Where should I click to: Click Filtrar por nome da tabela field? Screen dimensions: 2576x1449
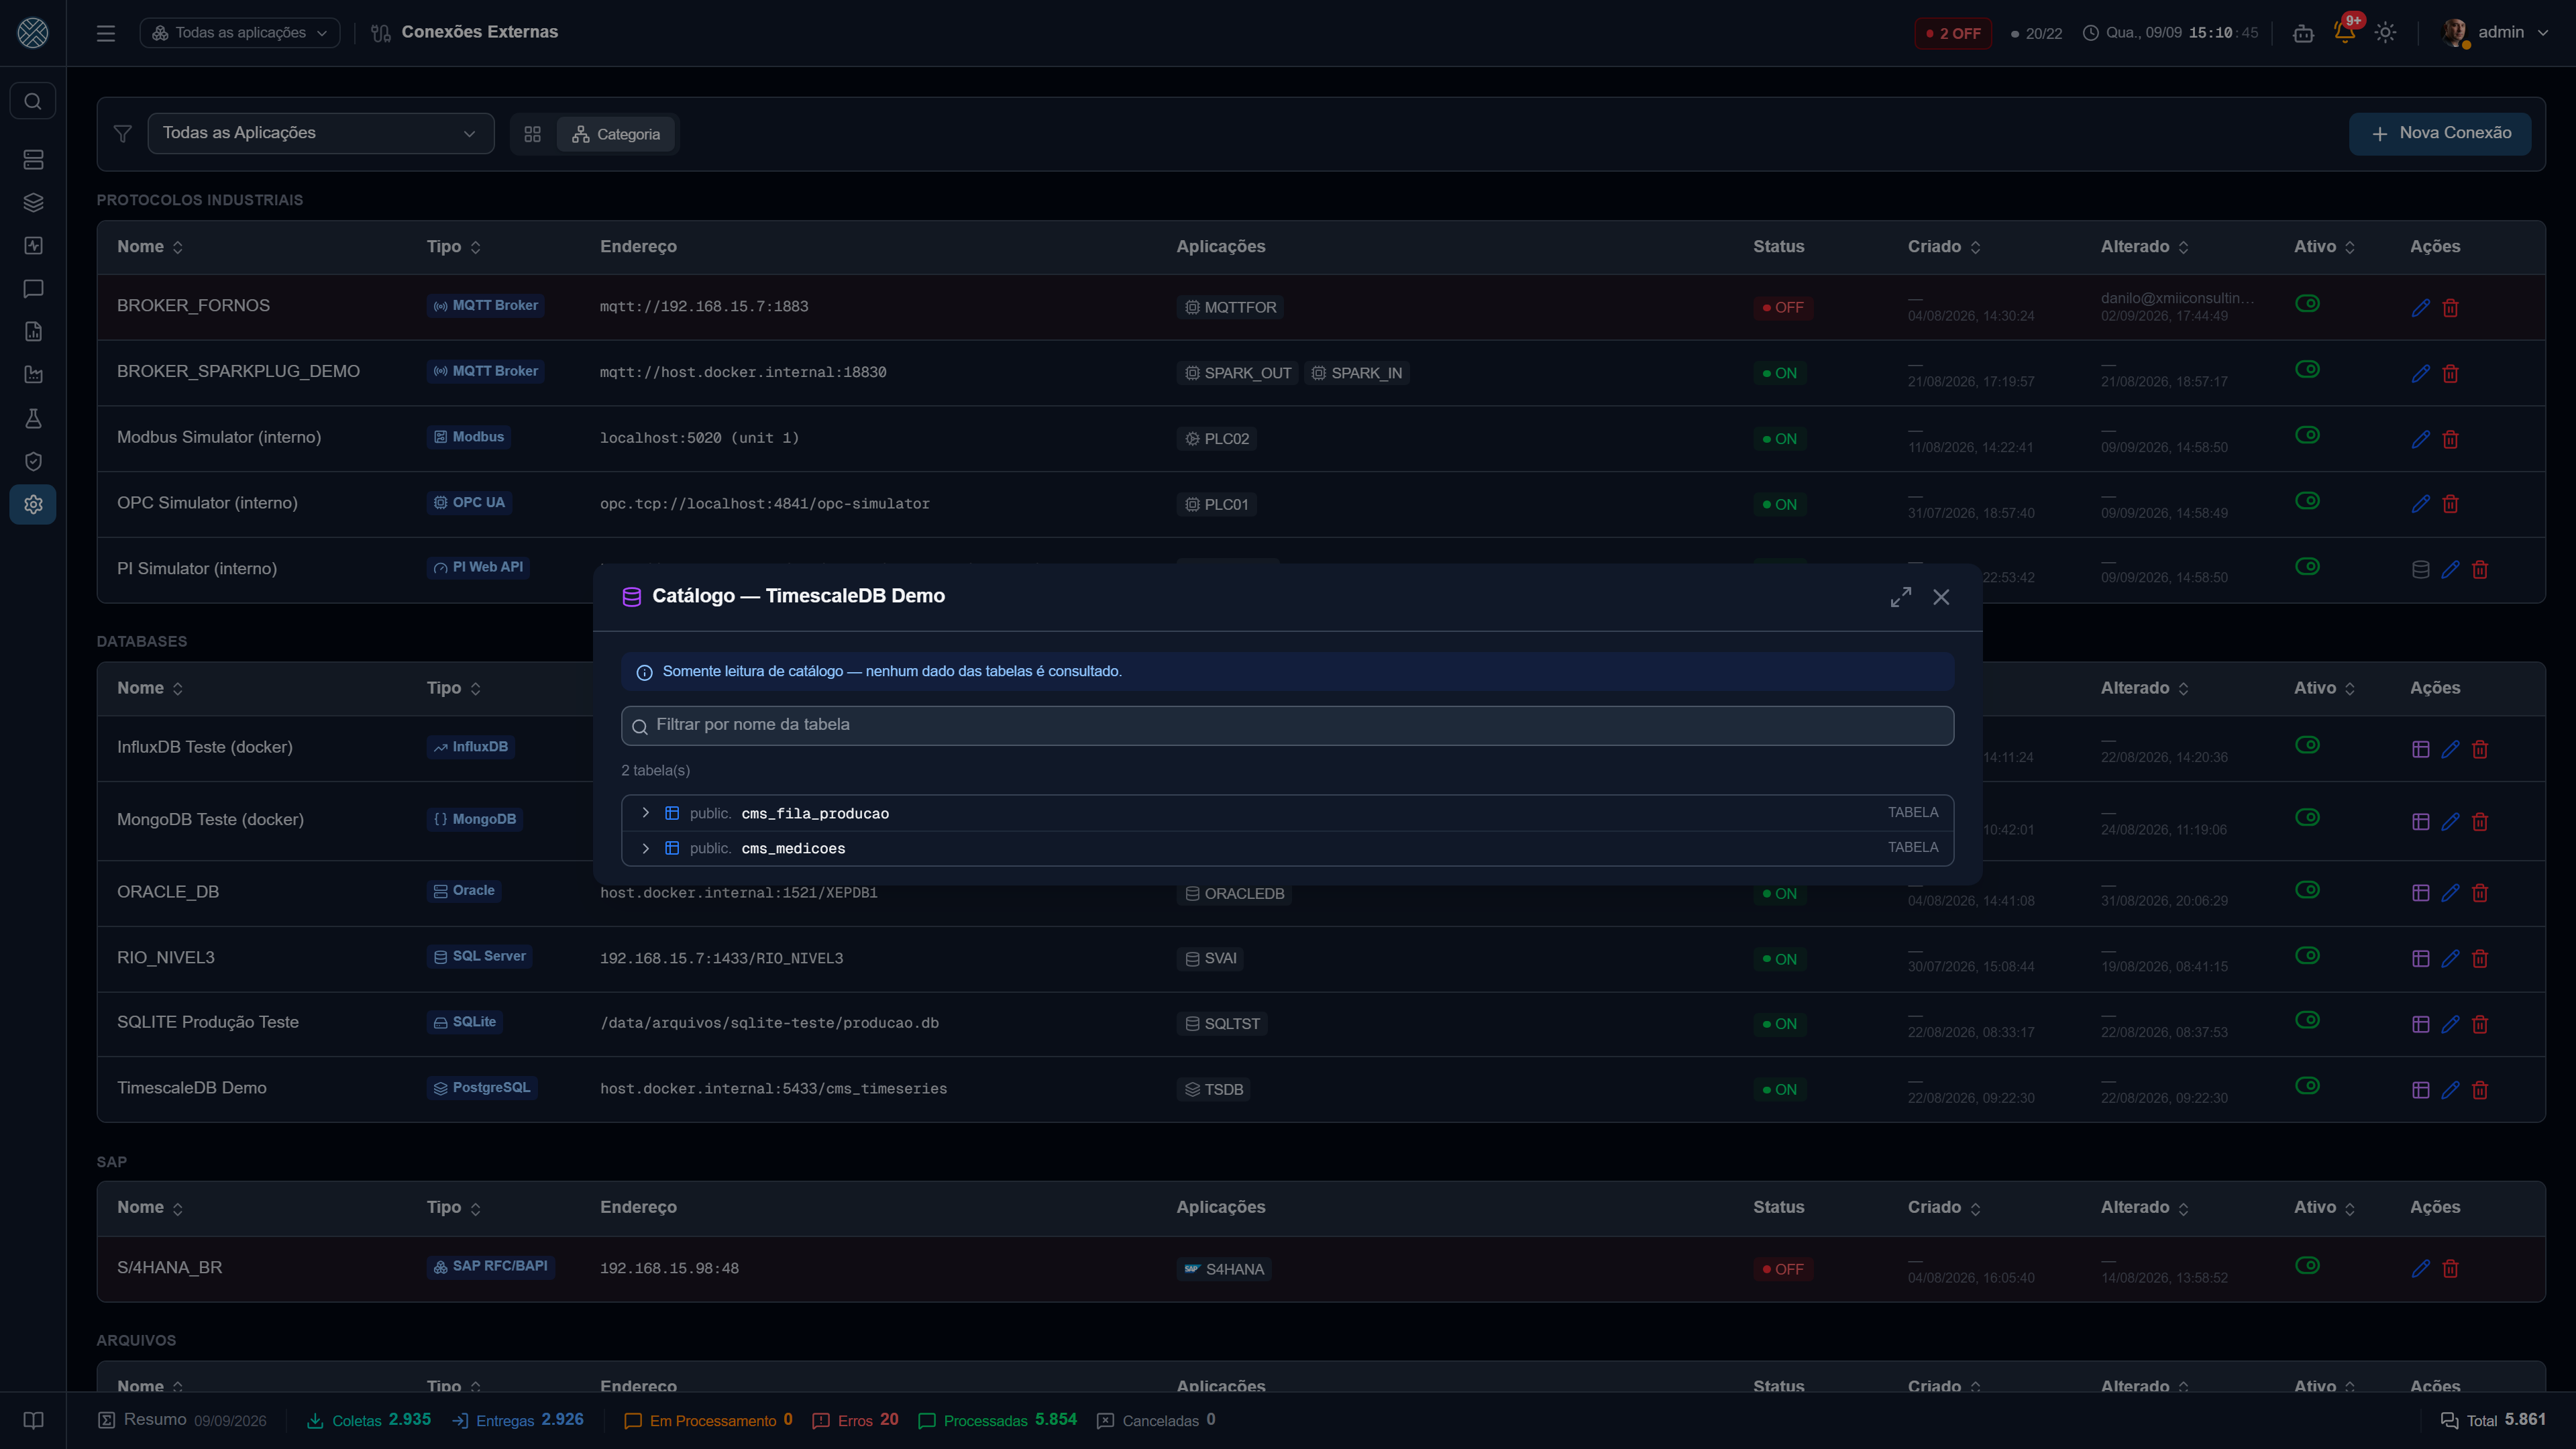pyautogui.click(x=1287, y=725)
